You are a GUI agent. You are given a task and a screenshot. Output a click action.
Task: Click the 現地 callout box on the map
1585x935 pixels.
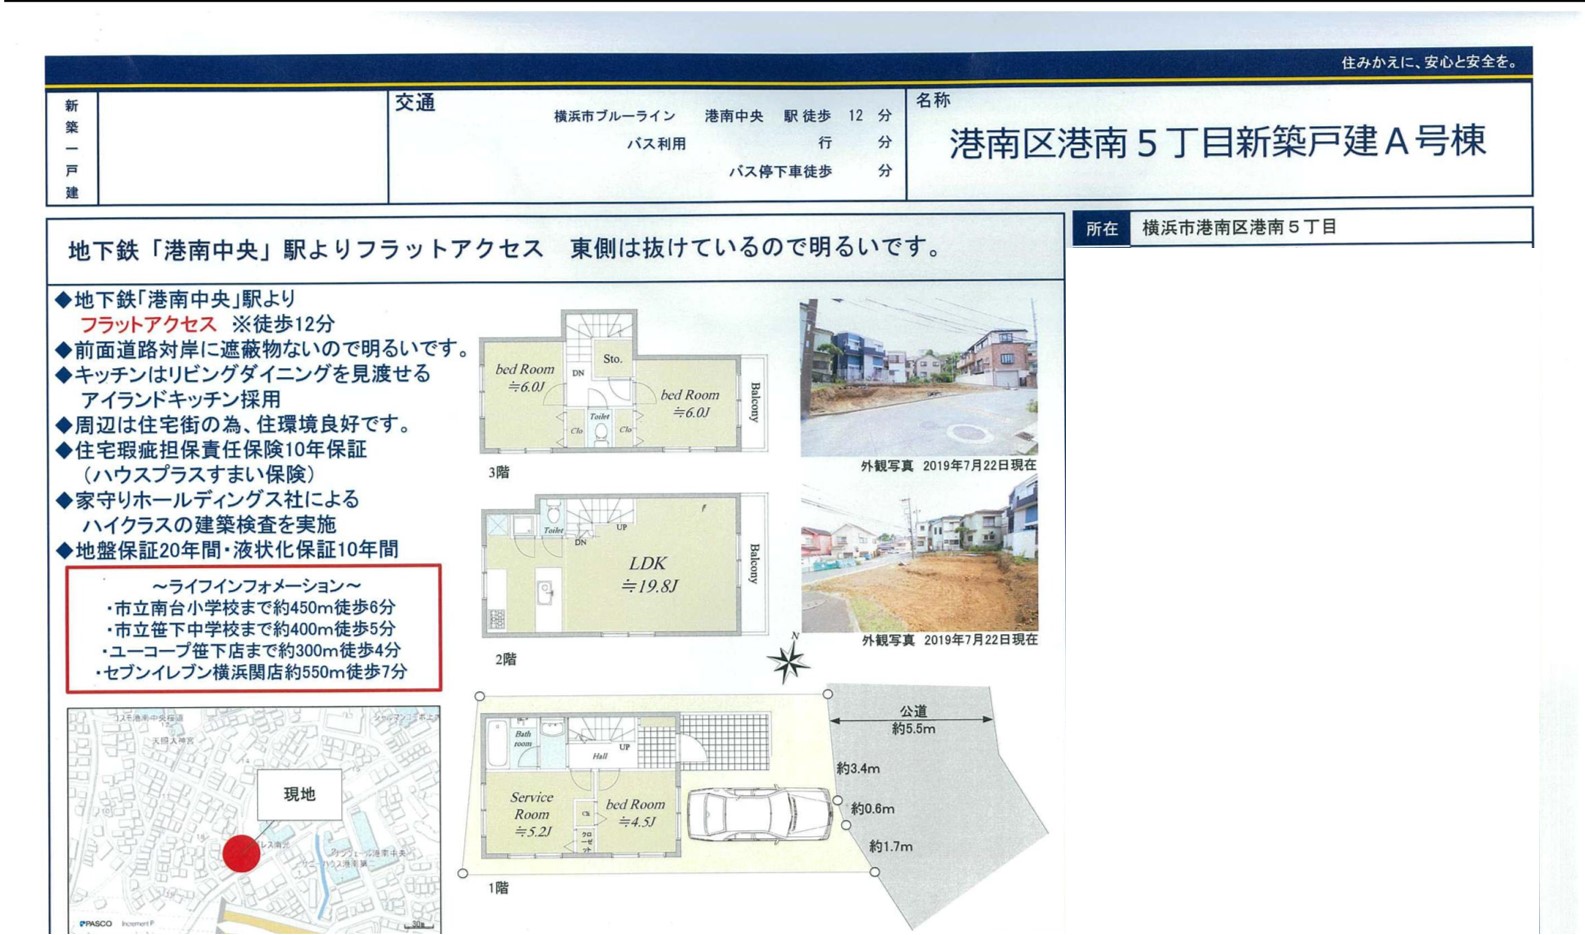point(299,794)
